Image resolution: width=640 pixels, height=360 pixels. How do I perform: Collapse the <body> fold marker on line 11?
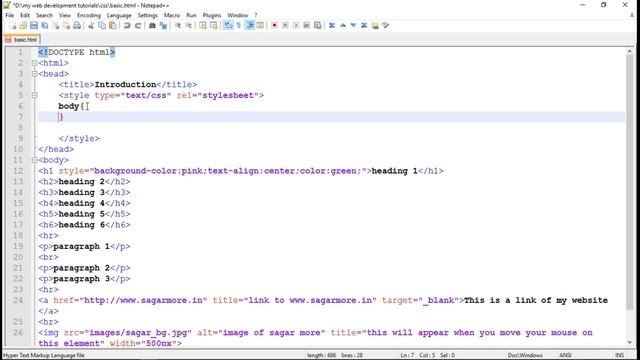35,160
